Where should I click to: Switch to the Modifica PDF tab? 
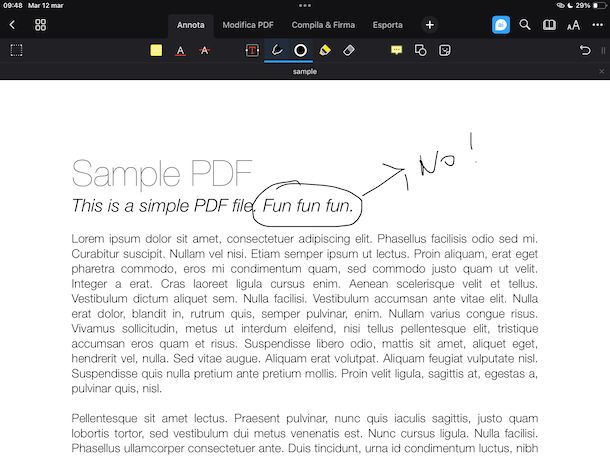point(248,25)
